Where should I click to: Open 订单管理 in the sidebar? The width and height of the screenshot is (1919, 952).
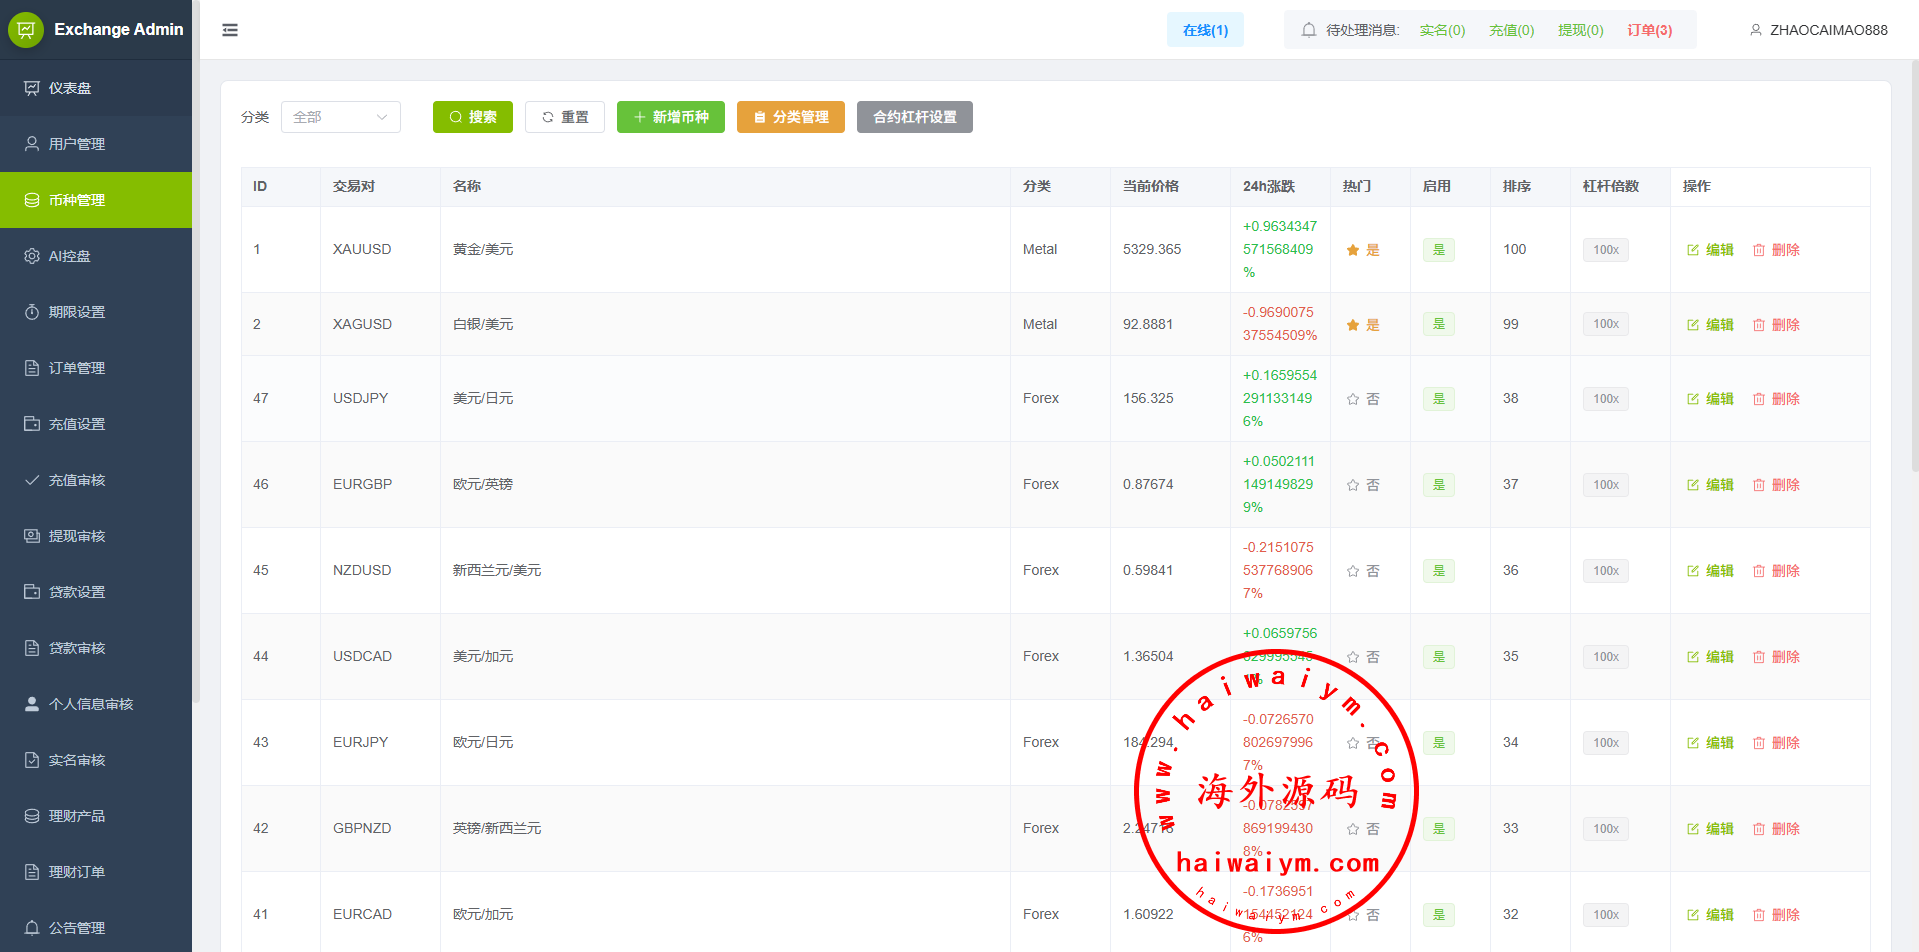coord(77,368)
